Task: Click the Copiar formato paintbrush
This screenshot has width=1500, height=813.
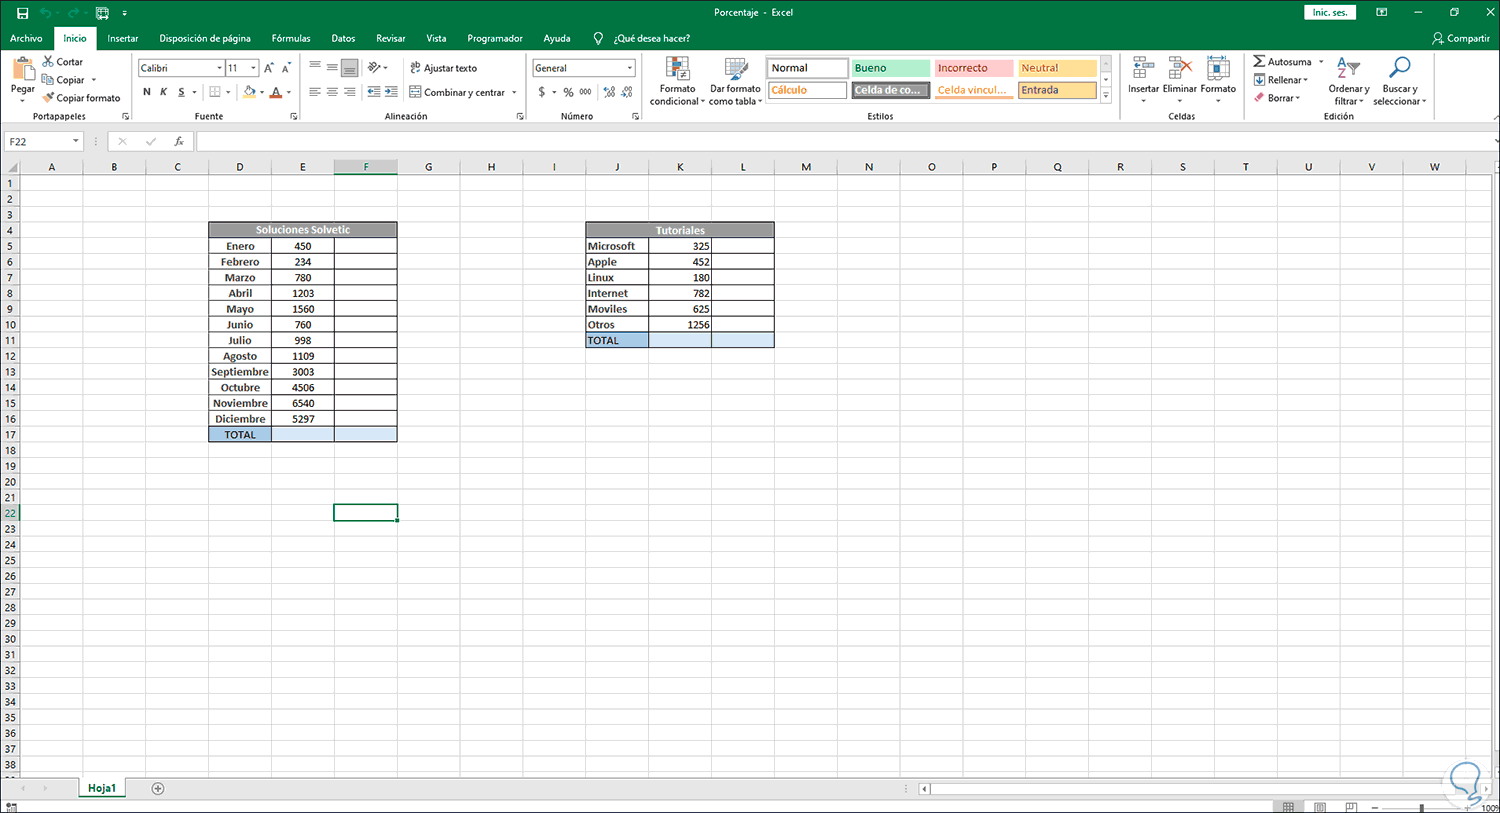Action: click(48, 98)
